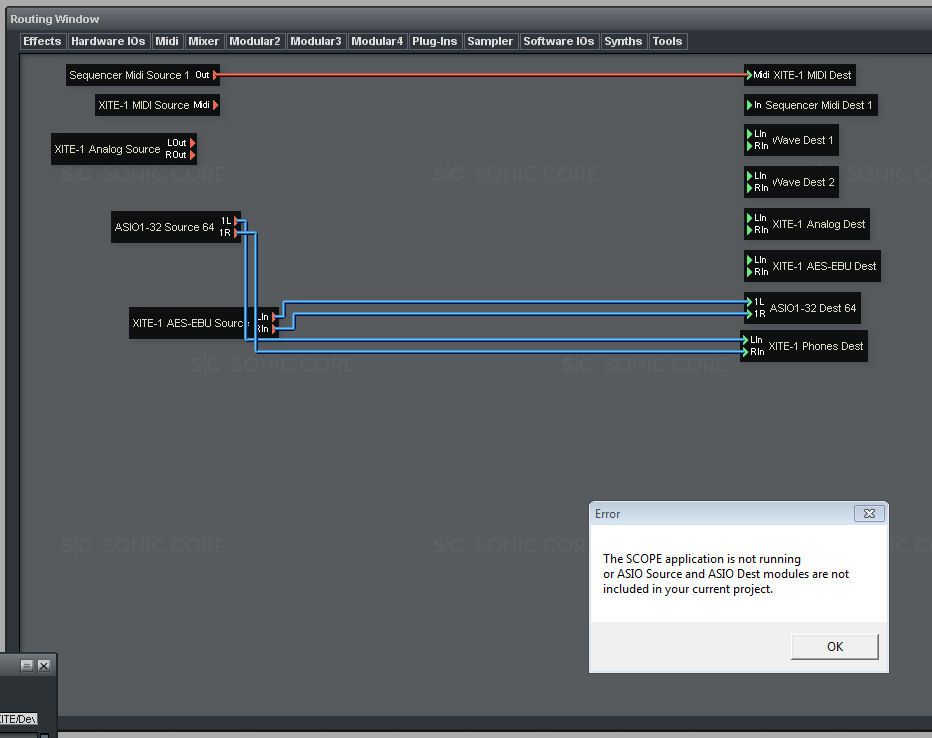Select the XITE-1 Analog Source module label

[108, 149]
